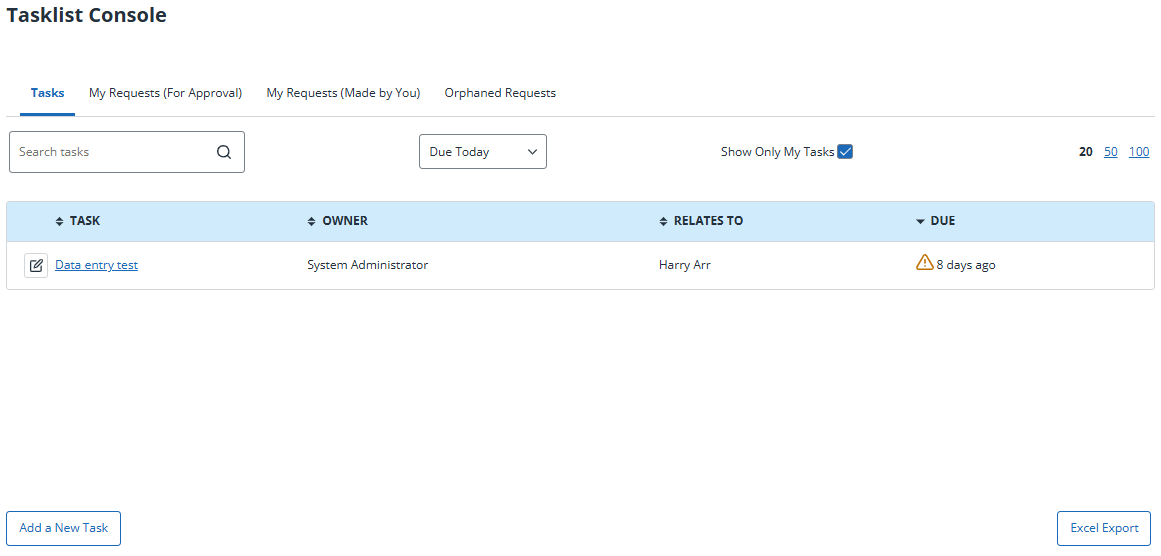This screenshot has height=556, width=1161.
Task: Select 20 tasks per page
Action: pos(1085,152)
